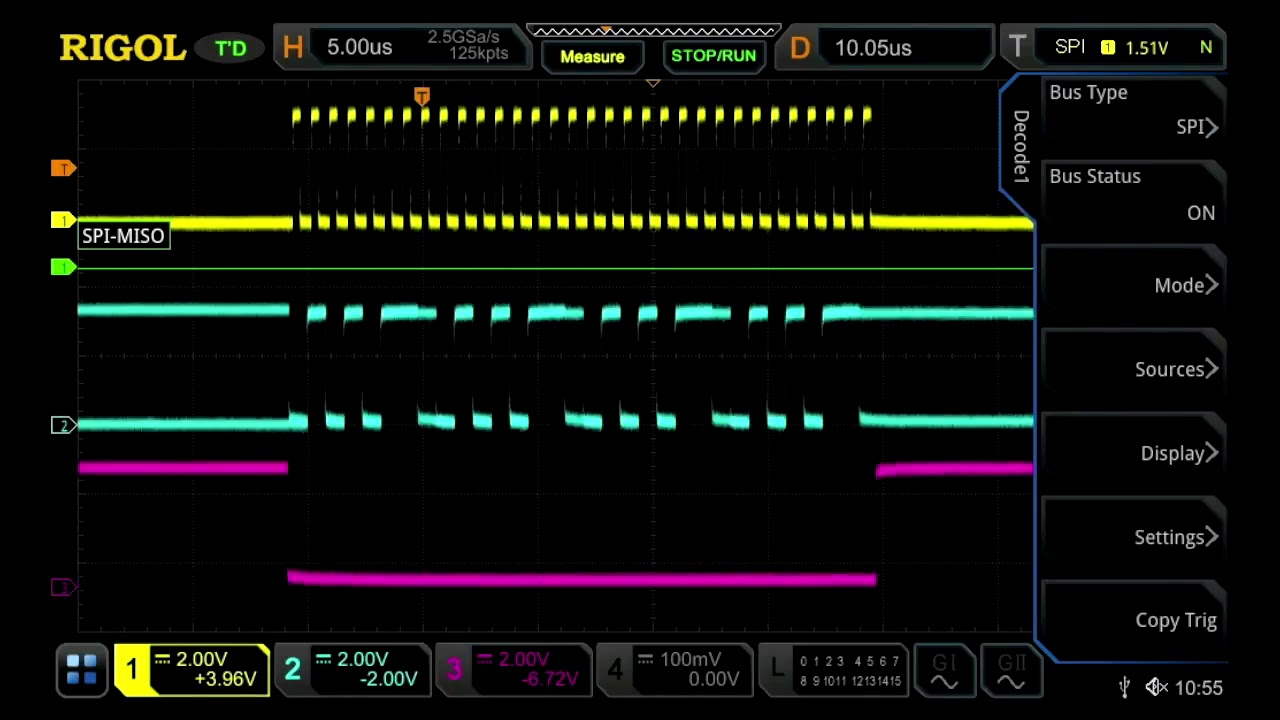Click the orange horizontal trigger position marker T
The width and height of the screenshot is (1280, 720).
[422, 96]
